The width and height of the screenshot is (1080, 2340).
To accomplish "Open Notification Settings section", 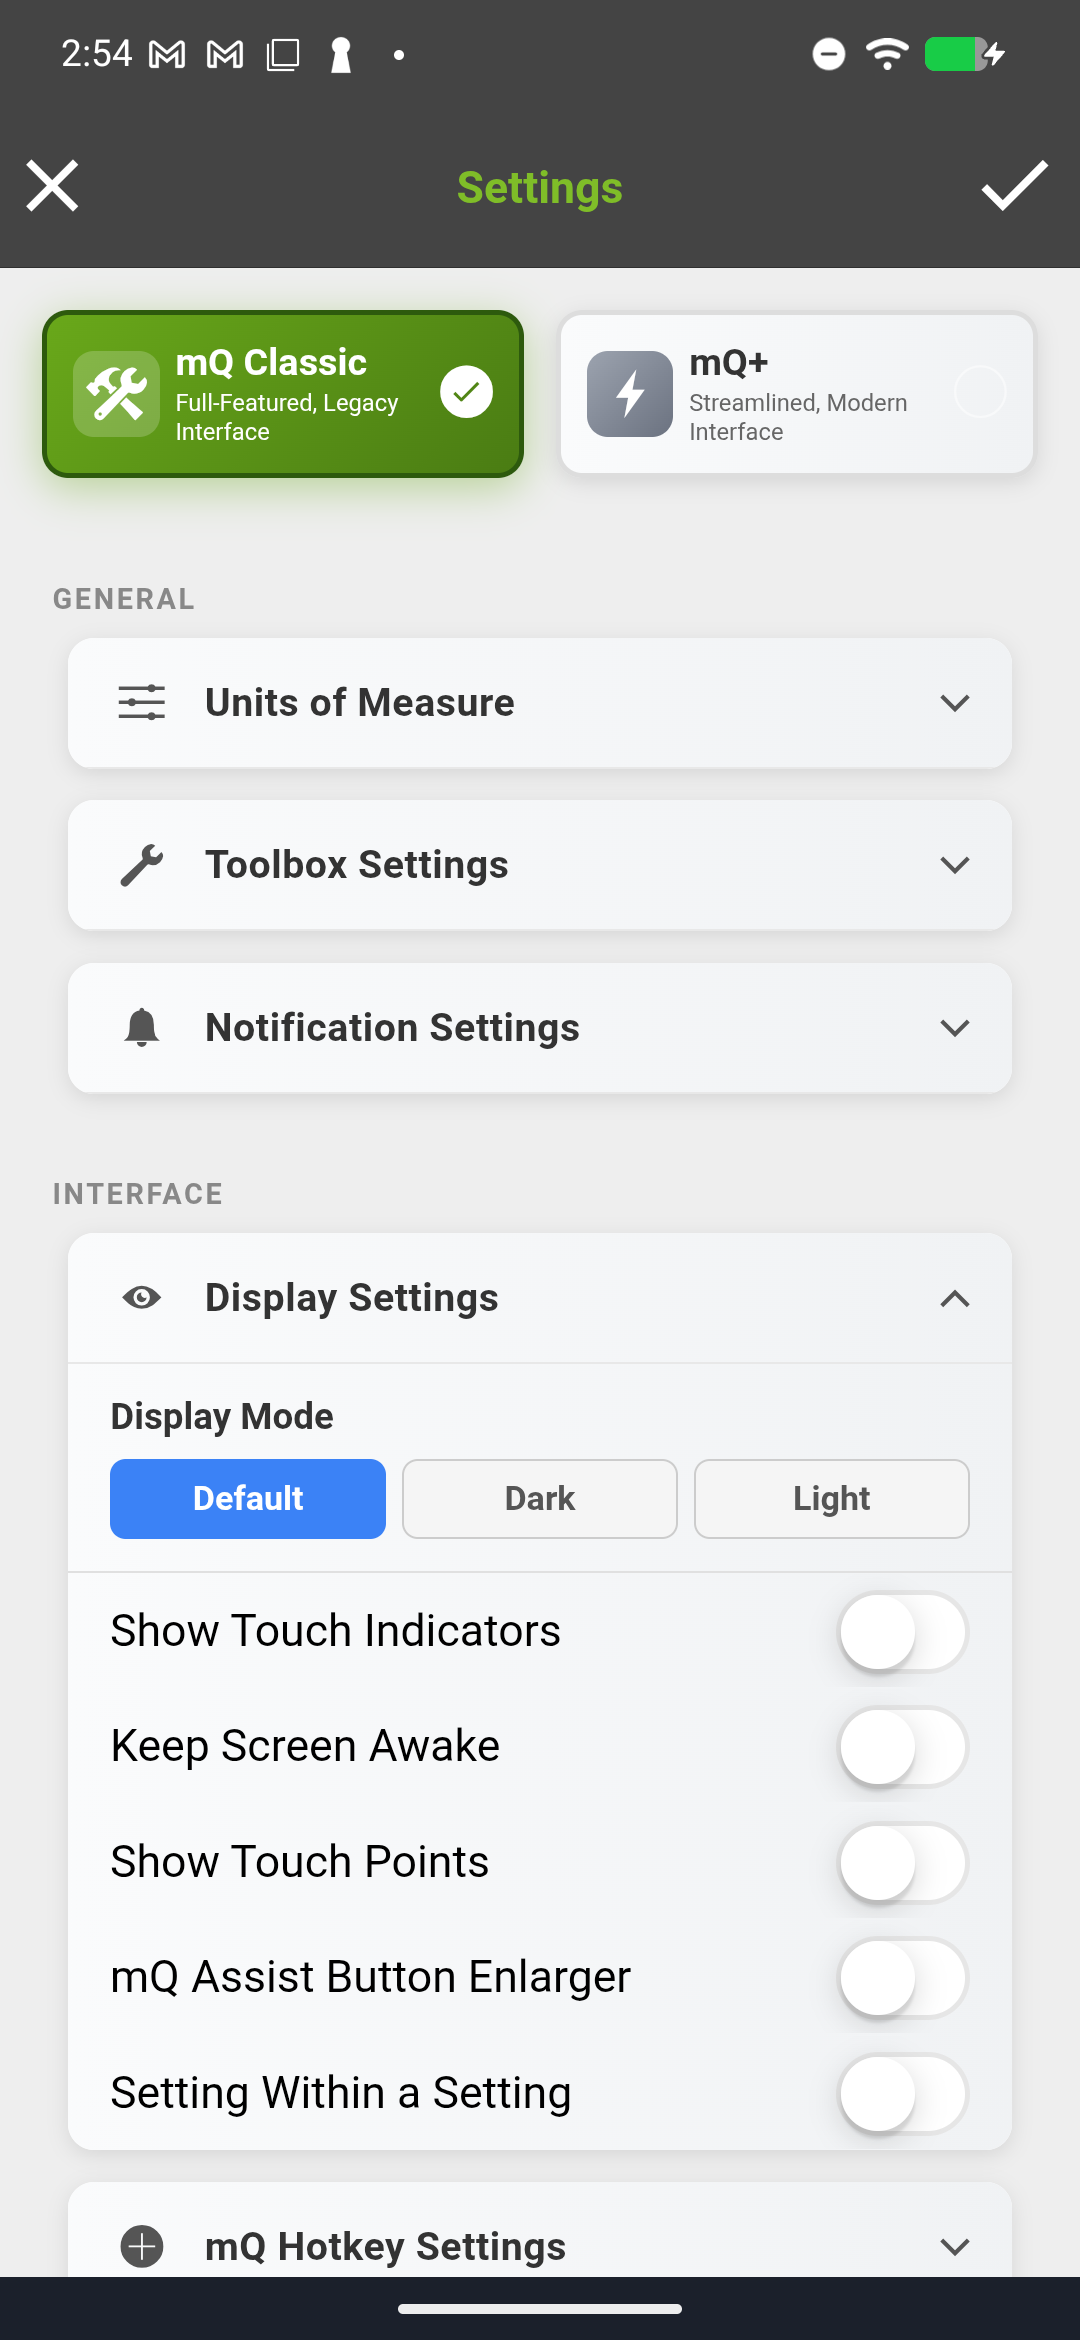I will (540, 1027).
